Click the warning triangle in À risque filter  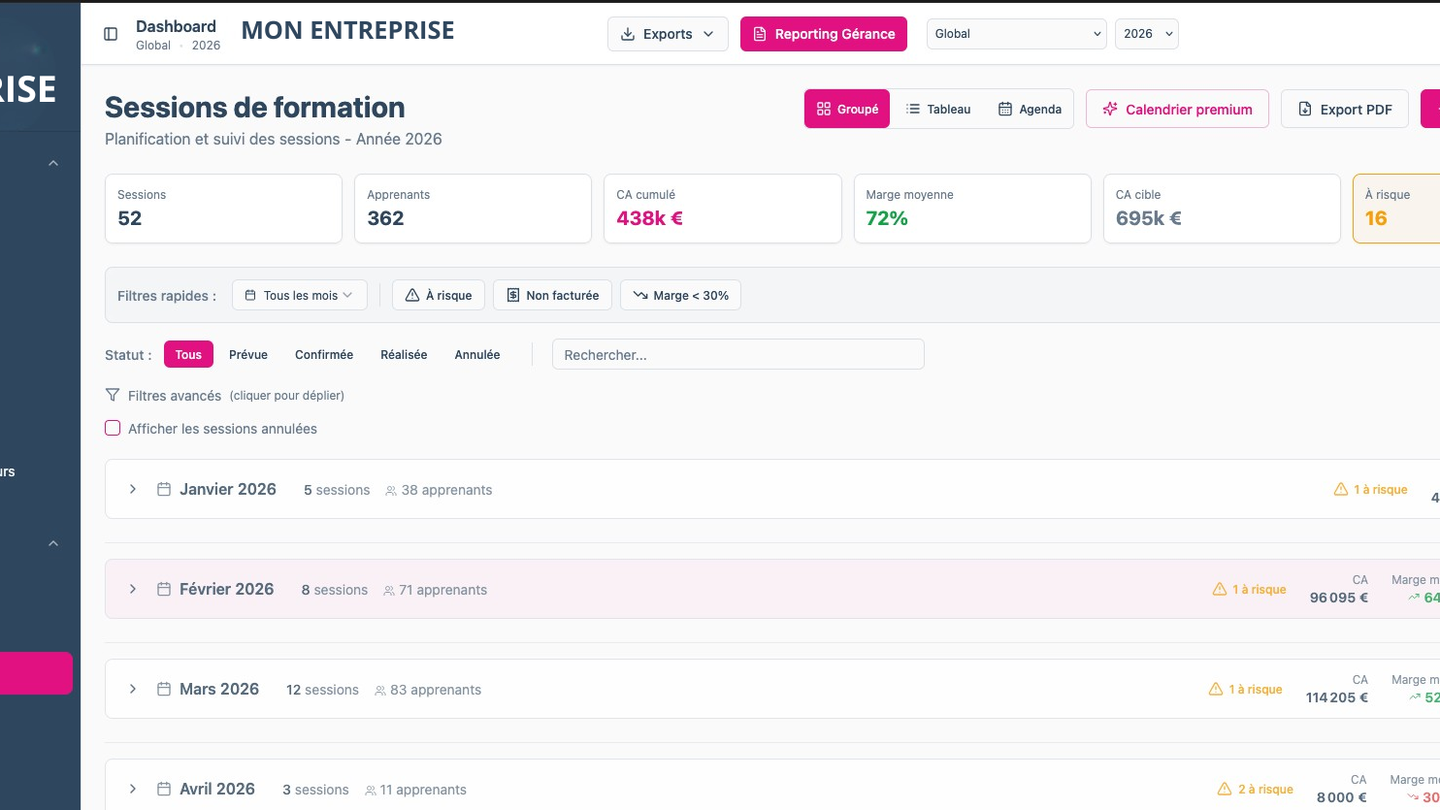(412, 295)
